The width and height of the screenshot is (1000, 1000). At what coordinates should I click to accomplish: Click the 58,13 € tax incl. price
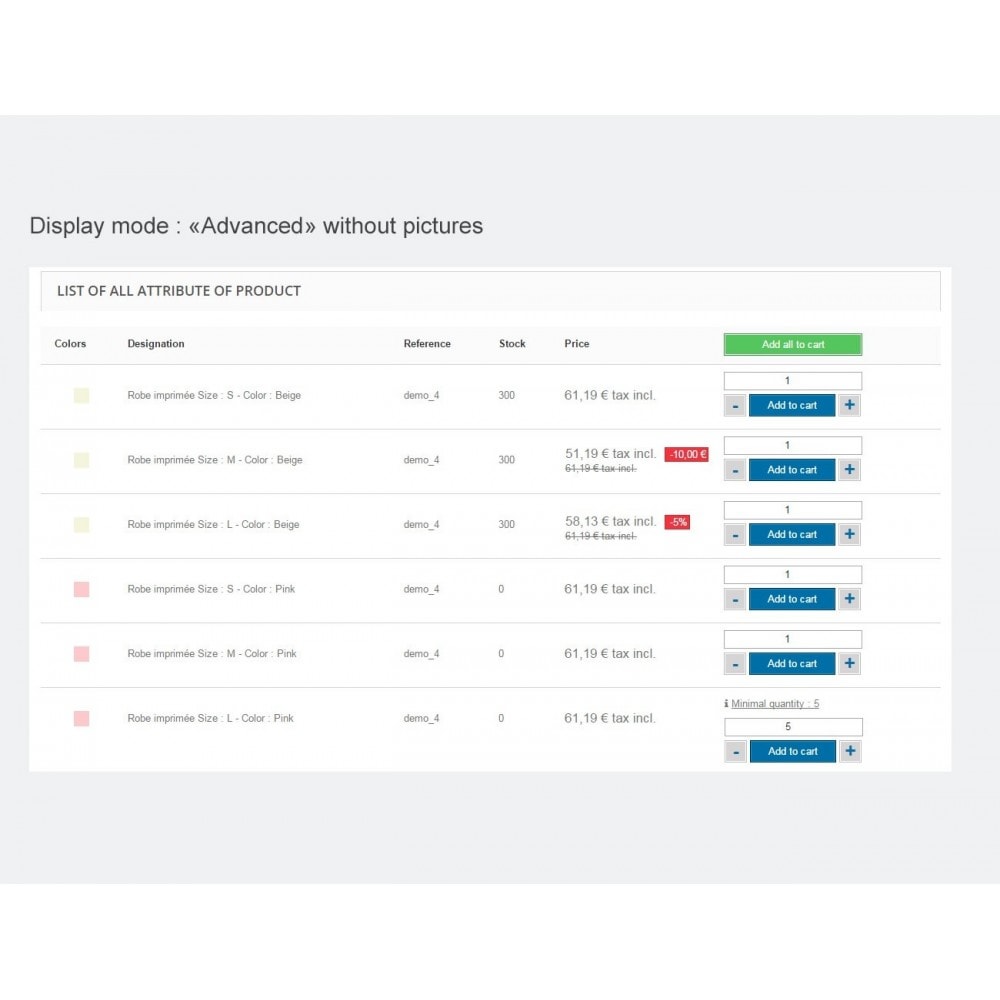610,522
